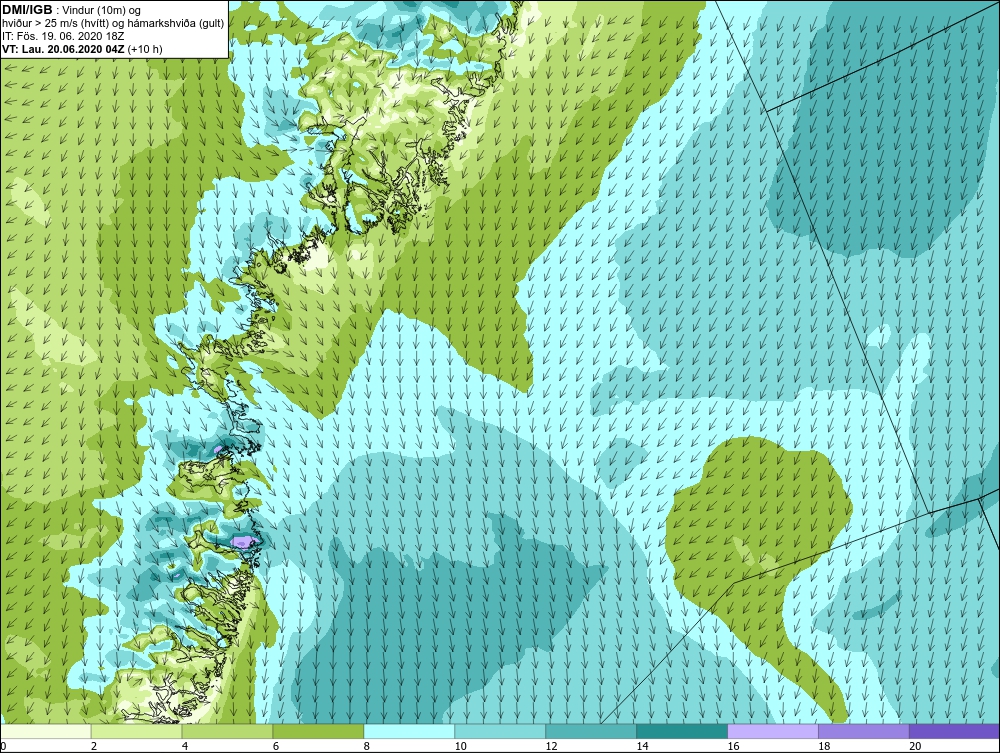Click the legend label '8'
The width and height of the screenshot is (1000, 753).
(x=367, y=746)
